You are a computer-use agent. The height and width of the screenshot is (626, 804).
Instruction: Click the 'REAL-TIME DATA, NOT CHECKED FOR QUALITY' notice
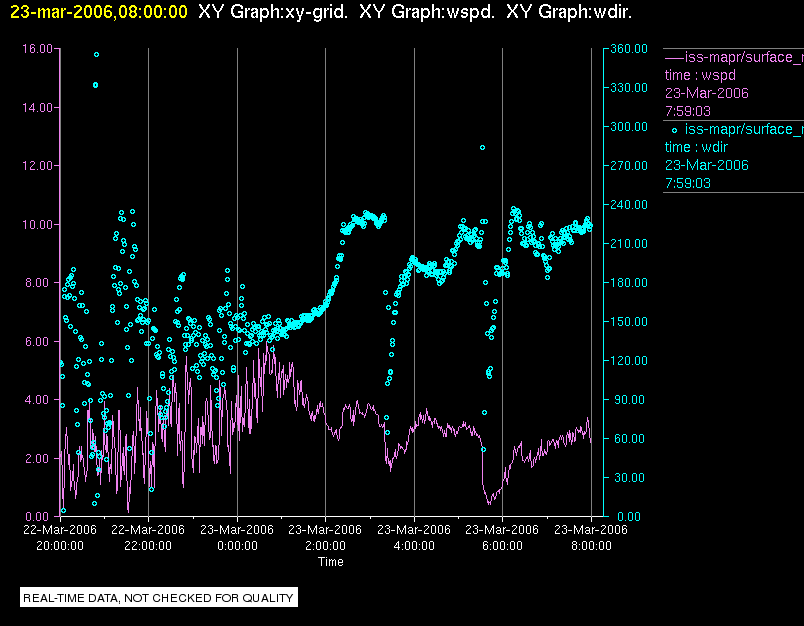pyautogui.click(x=158, y=598)
